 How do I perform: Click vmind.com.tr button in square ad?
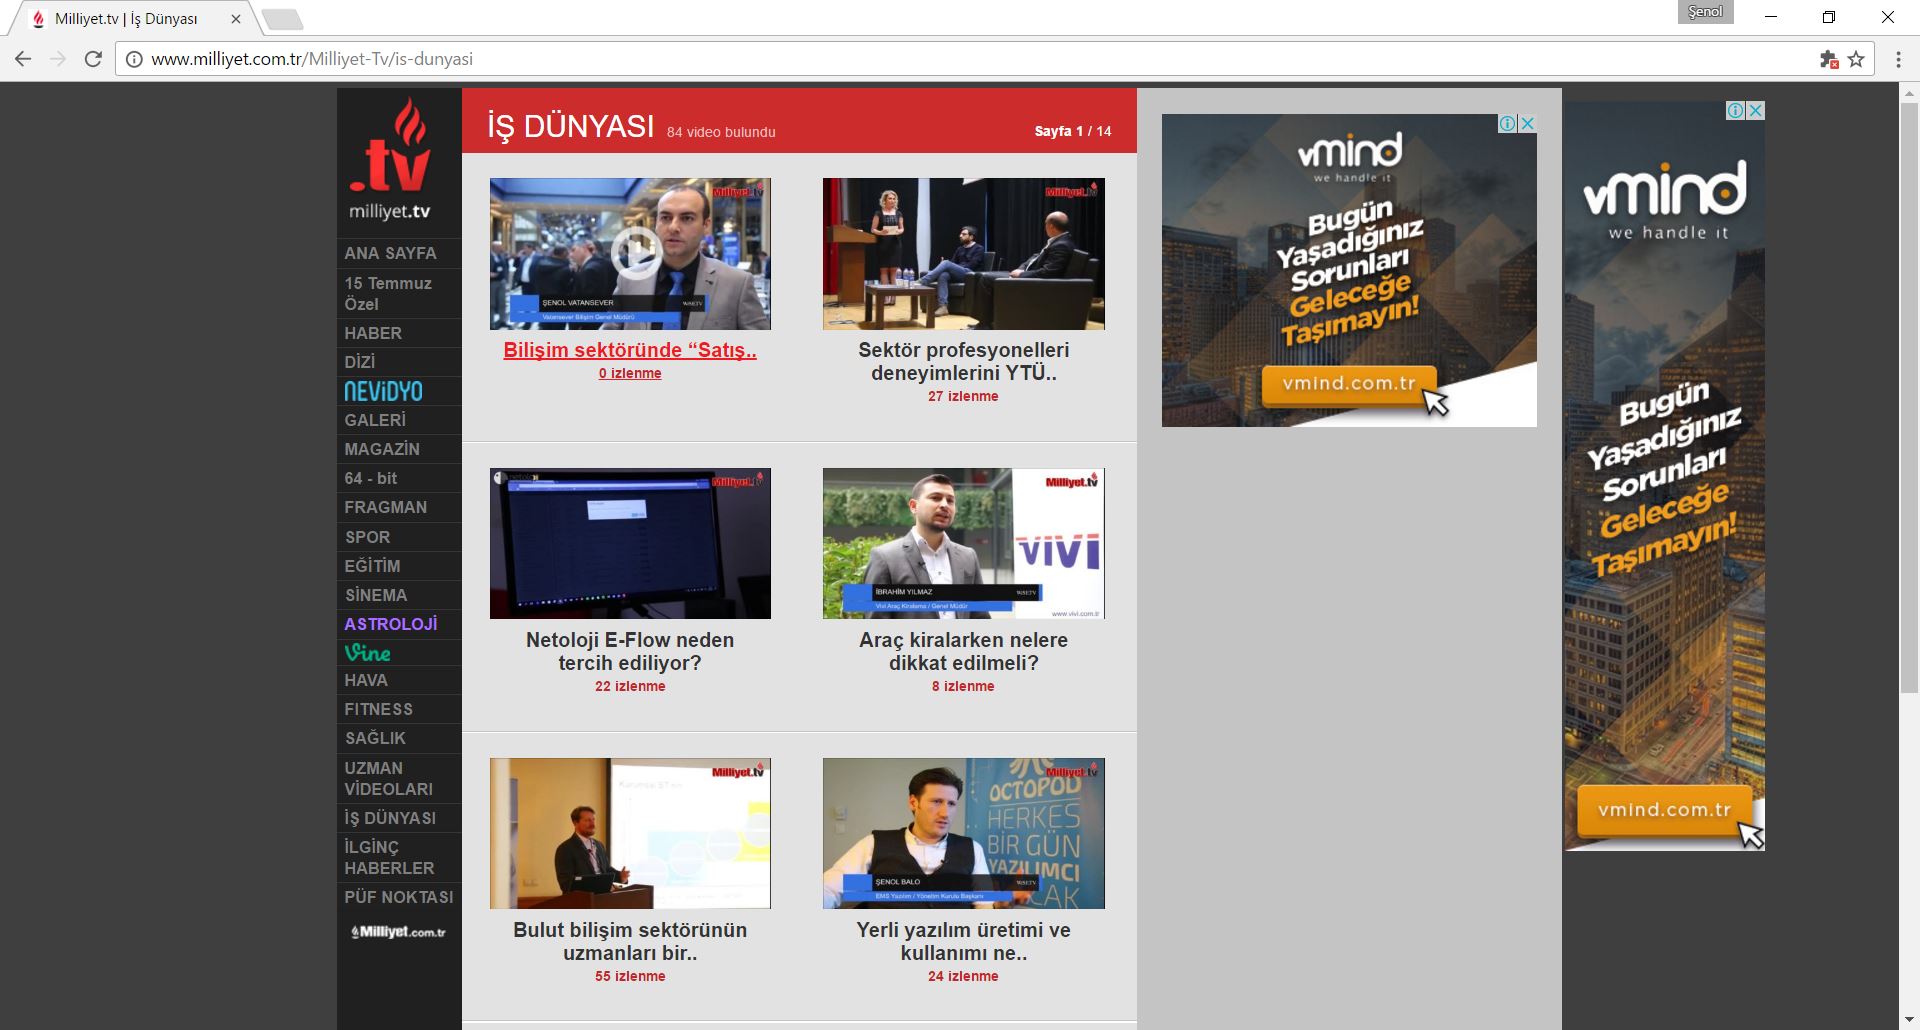(x=1349, y=384)
